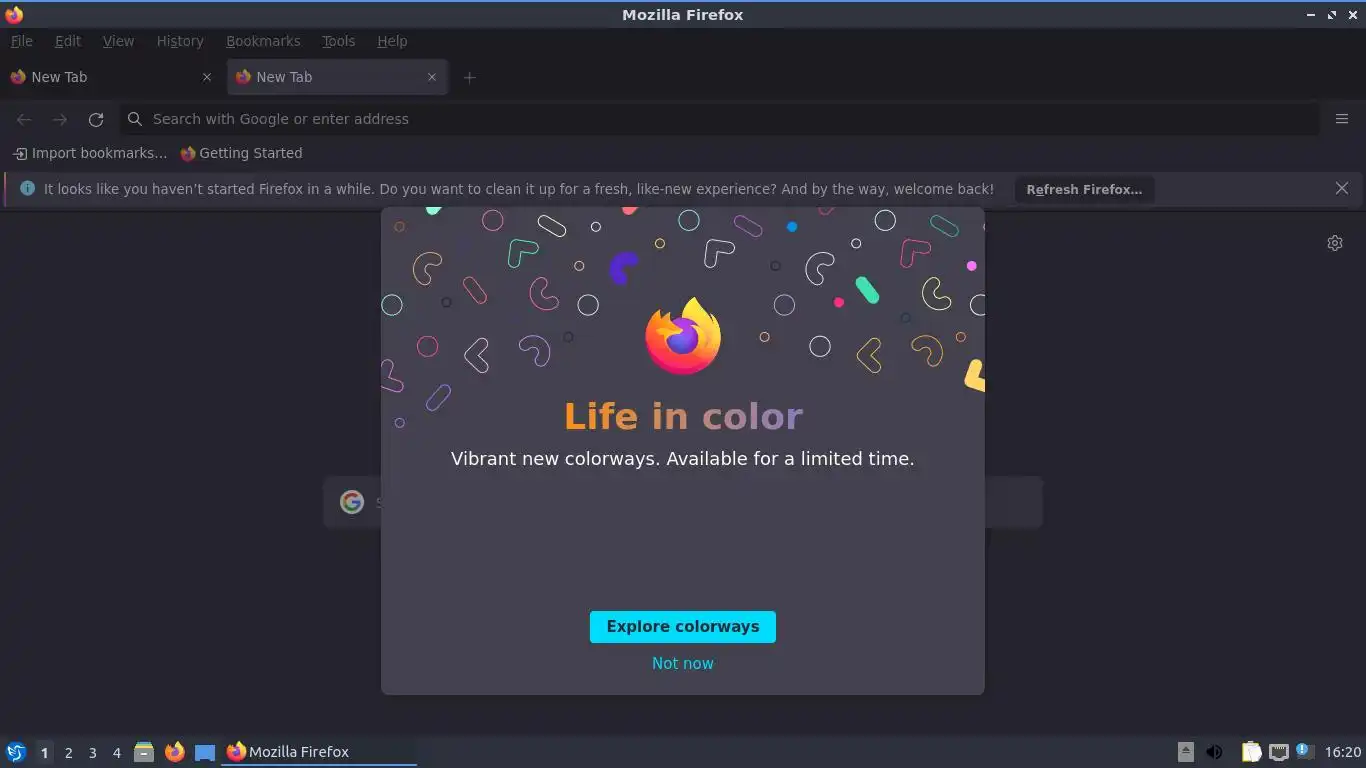The width and height of the screenshot is (1366, 768).
Task: Launch file manager from taskbar
Action: (x=144, y=752)
